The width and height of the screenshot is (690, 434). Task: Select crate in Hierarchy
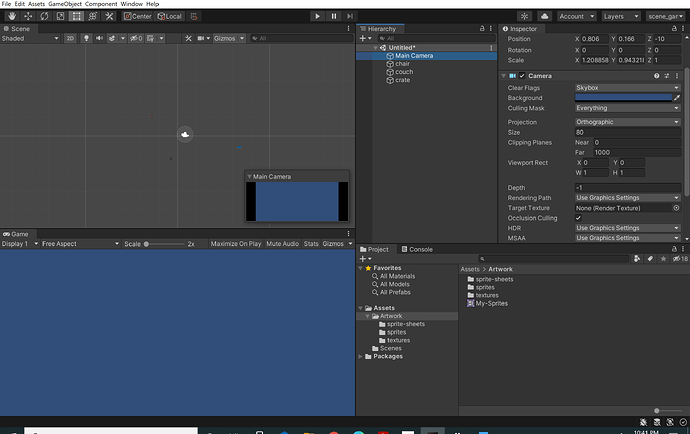pyautogui.click(x=402, y=80)
